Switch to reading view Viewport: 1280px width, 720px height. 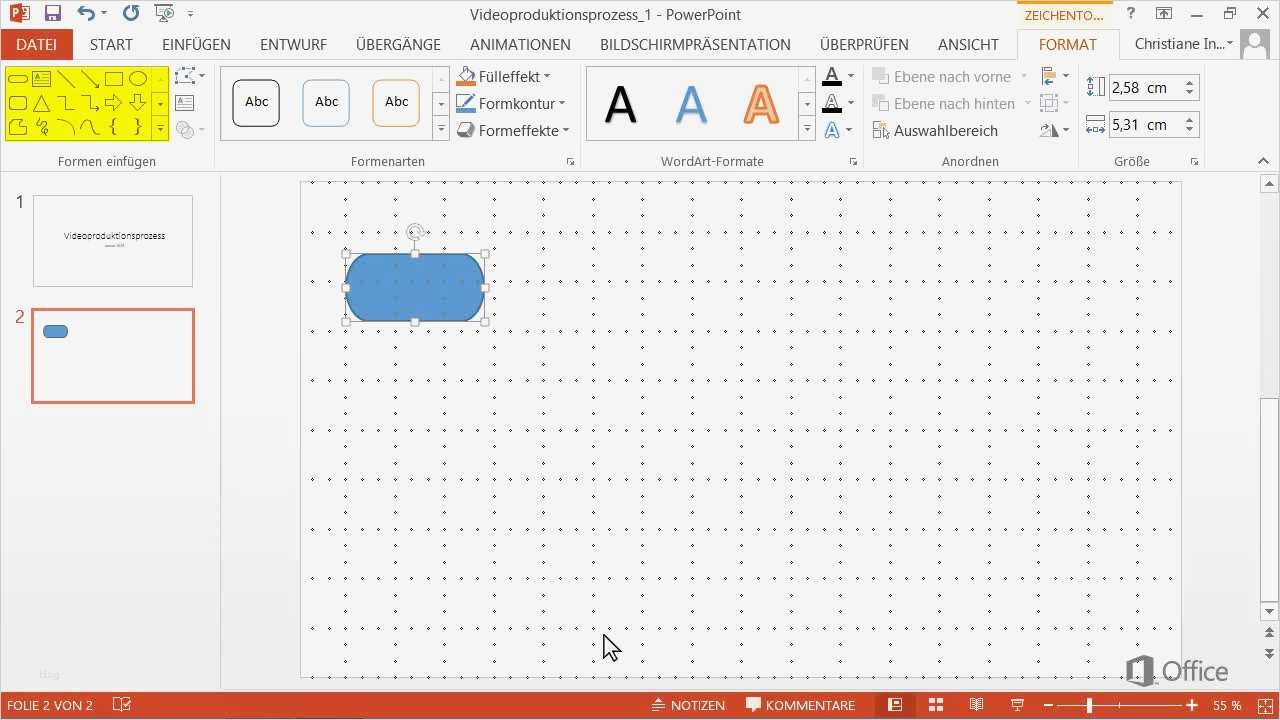click(977, 705)
